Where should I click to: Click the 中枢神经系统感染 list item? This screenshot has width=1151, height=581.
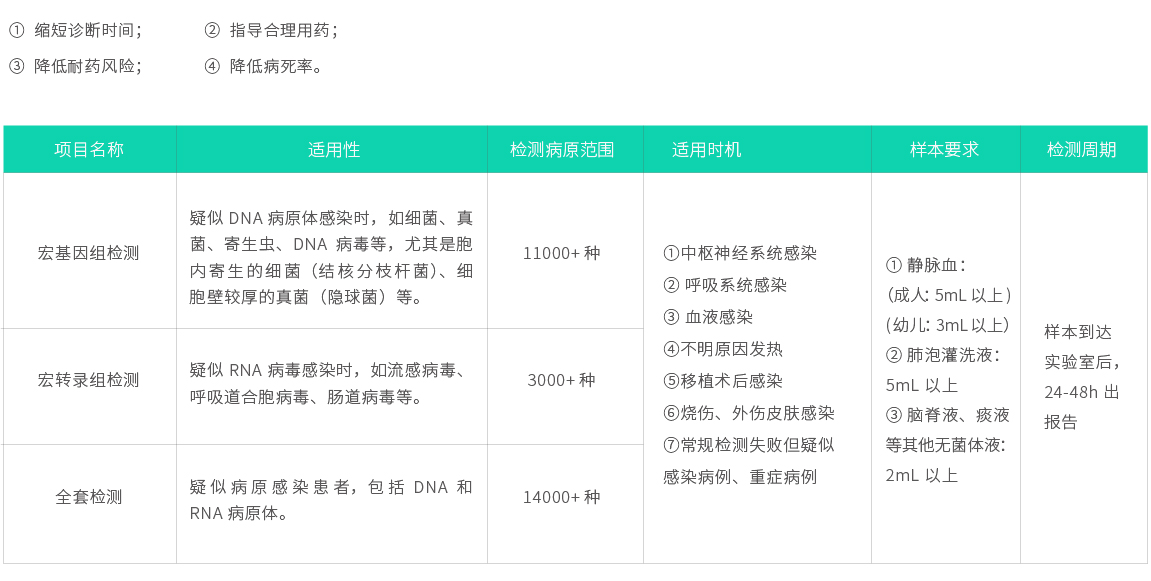click(740, 253)
